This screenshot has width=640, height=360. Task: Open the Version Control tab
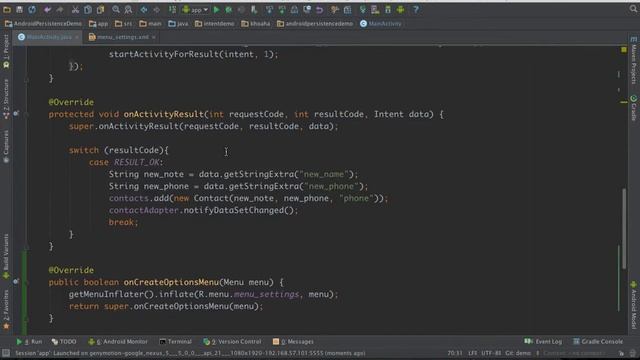coord(232,342)
